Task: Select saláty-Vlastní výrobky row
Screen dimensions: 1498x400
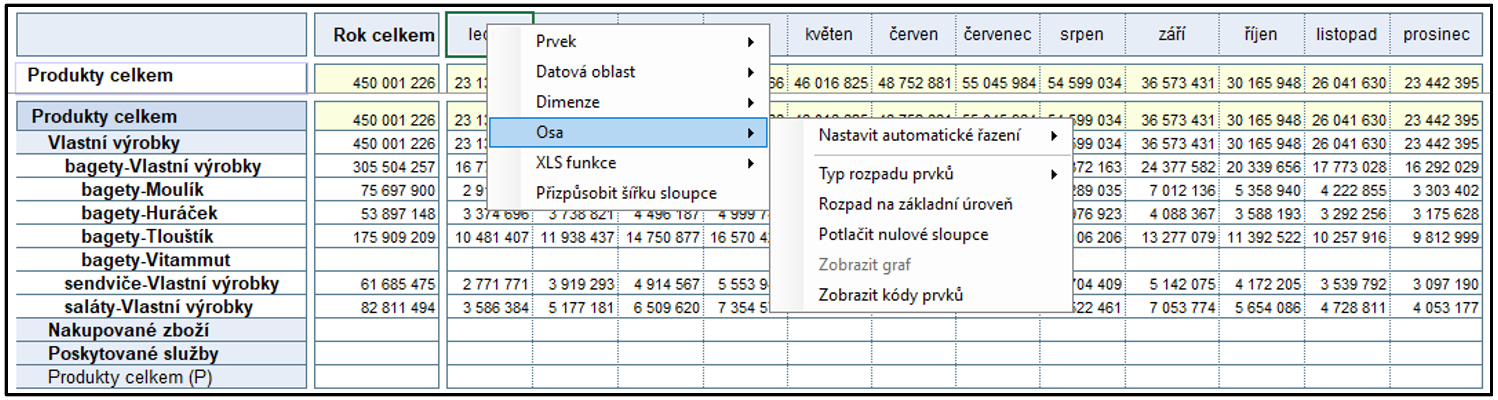Action: [162, 307]
